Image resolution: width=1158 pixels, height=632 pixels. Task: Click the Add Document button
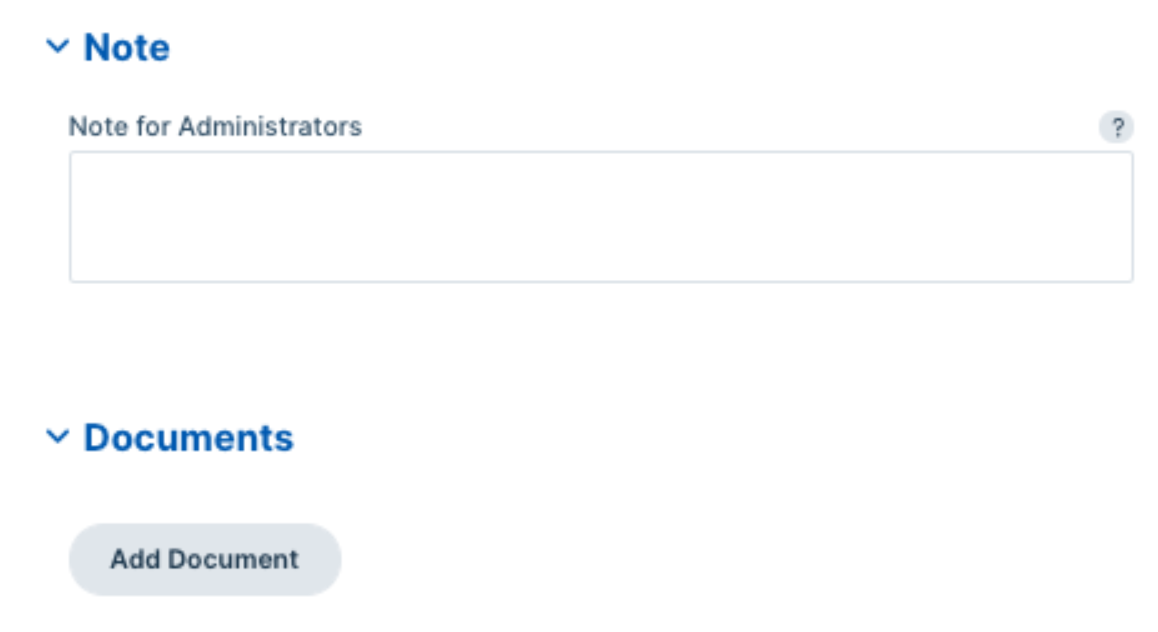[x=205, y=560]
